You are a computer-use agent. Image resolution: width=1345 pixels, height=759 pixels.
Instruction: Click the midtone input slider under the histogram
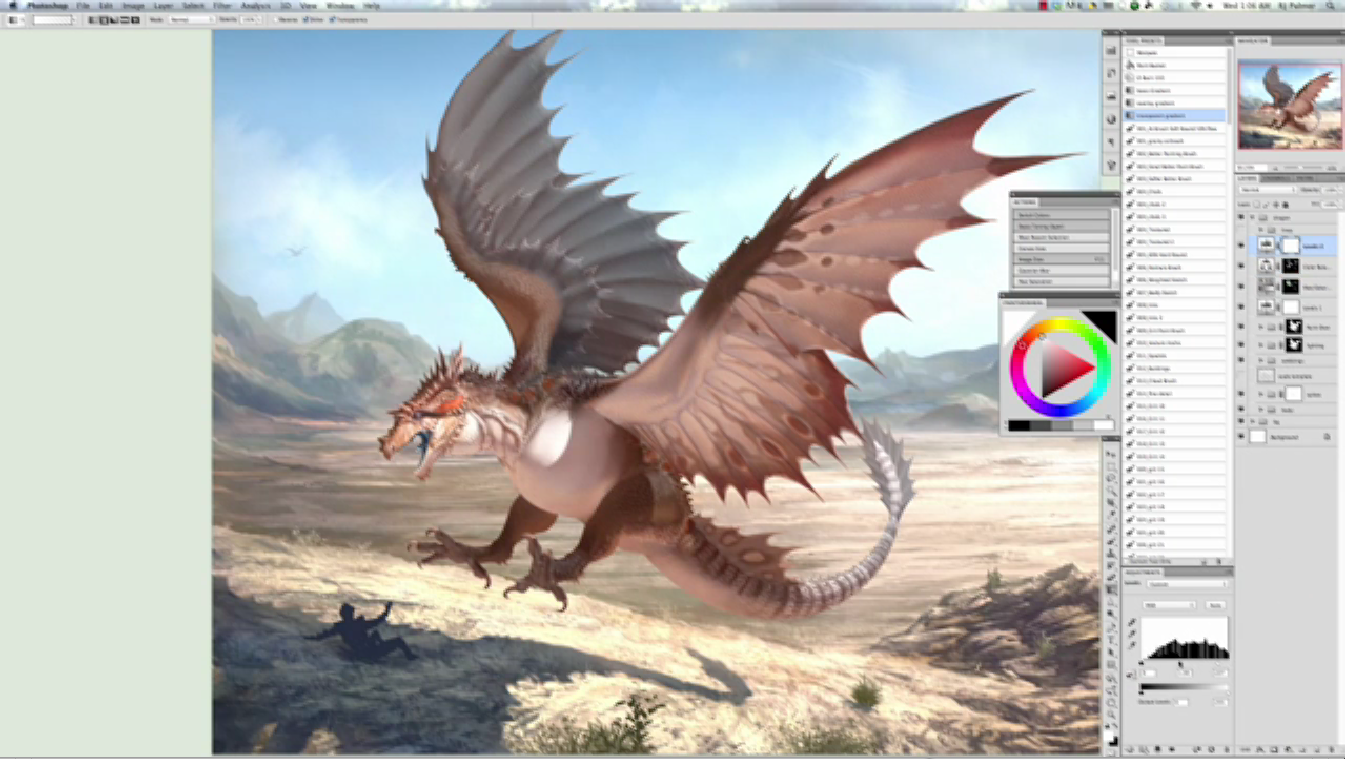coord(1182,663)
